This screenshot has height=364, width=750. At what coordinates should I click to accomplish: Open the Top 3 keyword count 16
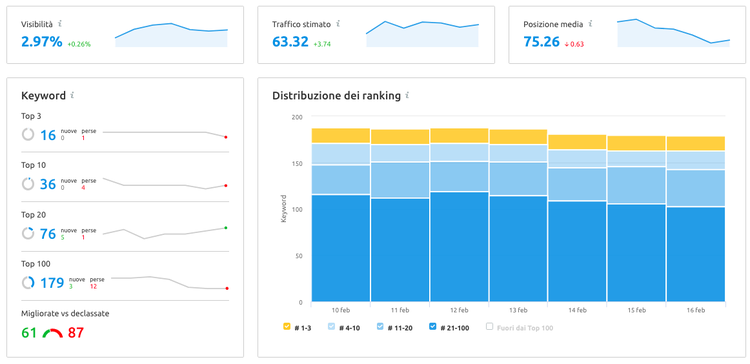(48, 135)
